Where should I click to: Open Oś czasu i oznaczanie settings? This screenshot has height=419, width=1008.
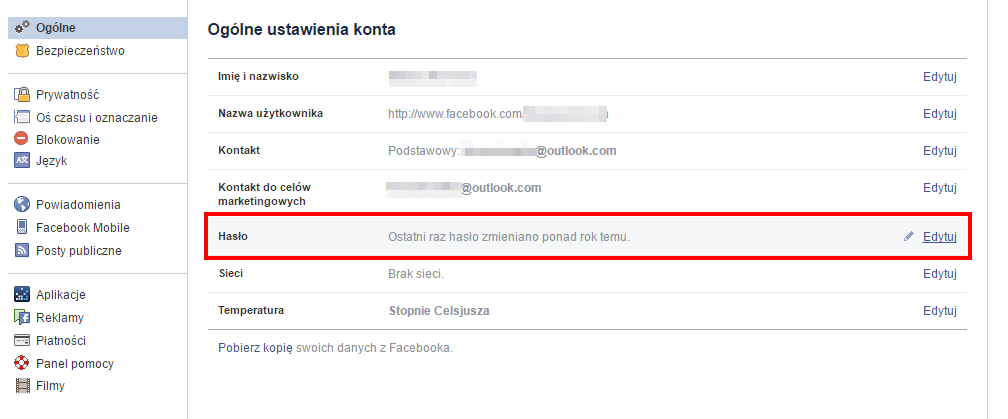pos(98,117)
